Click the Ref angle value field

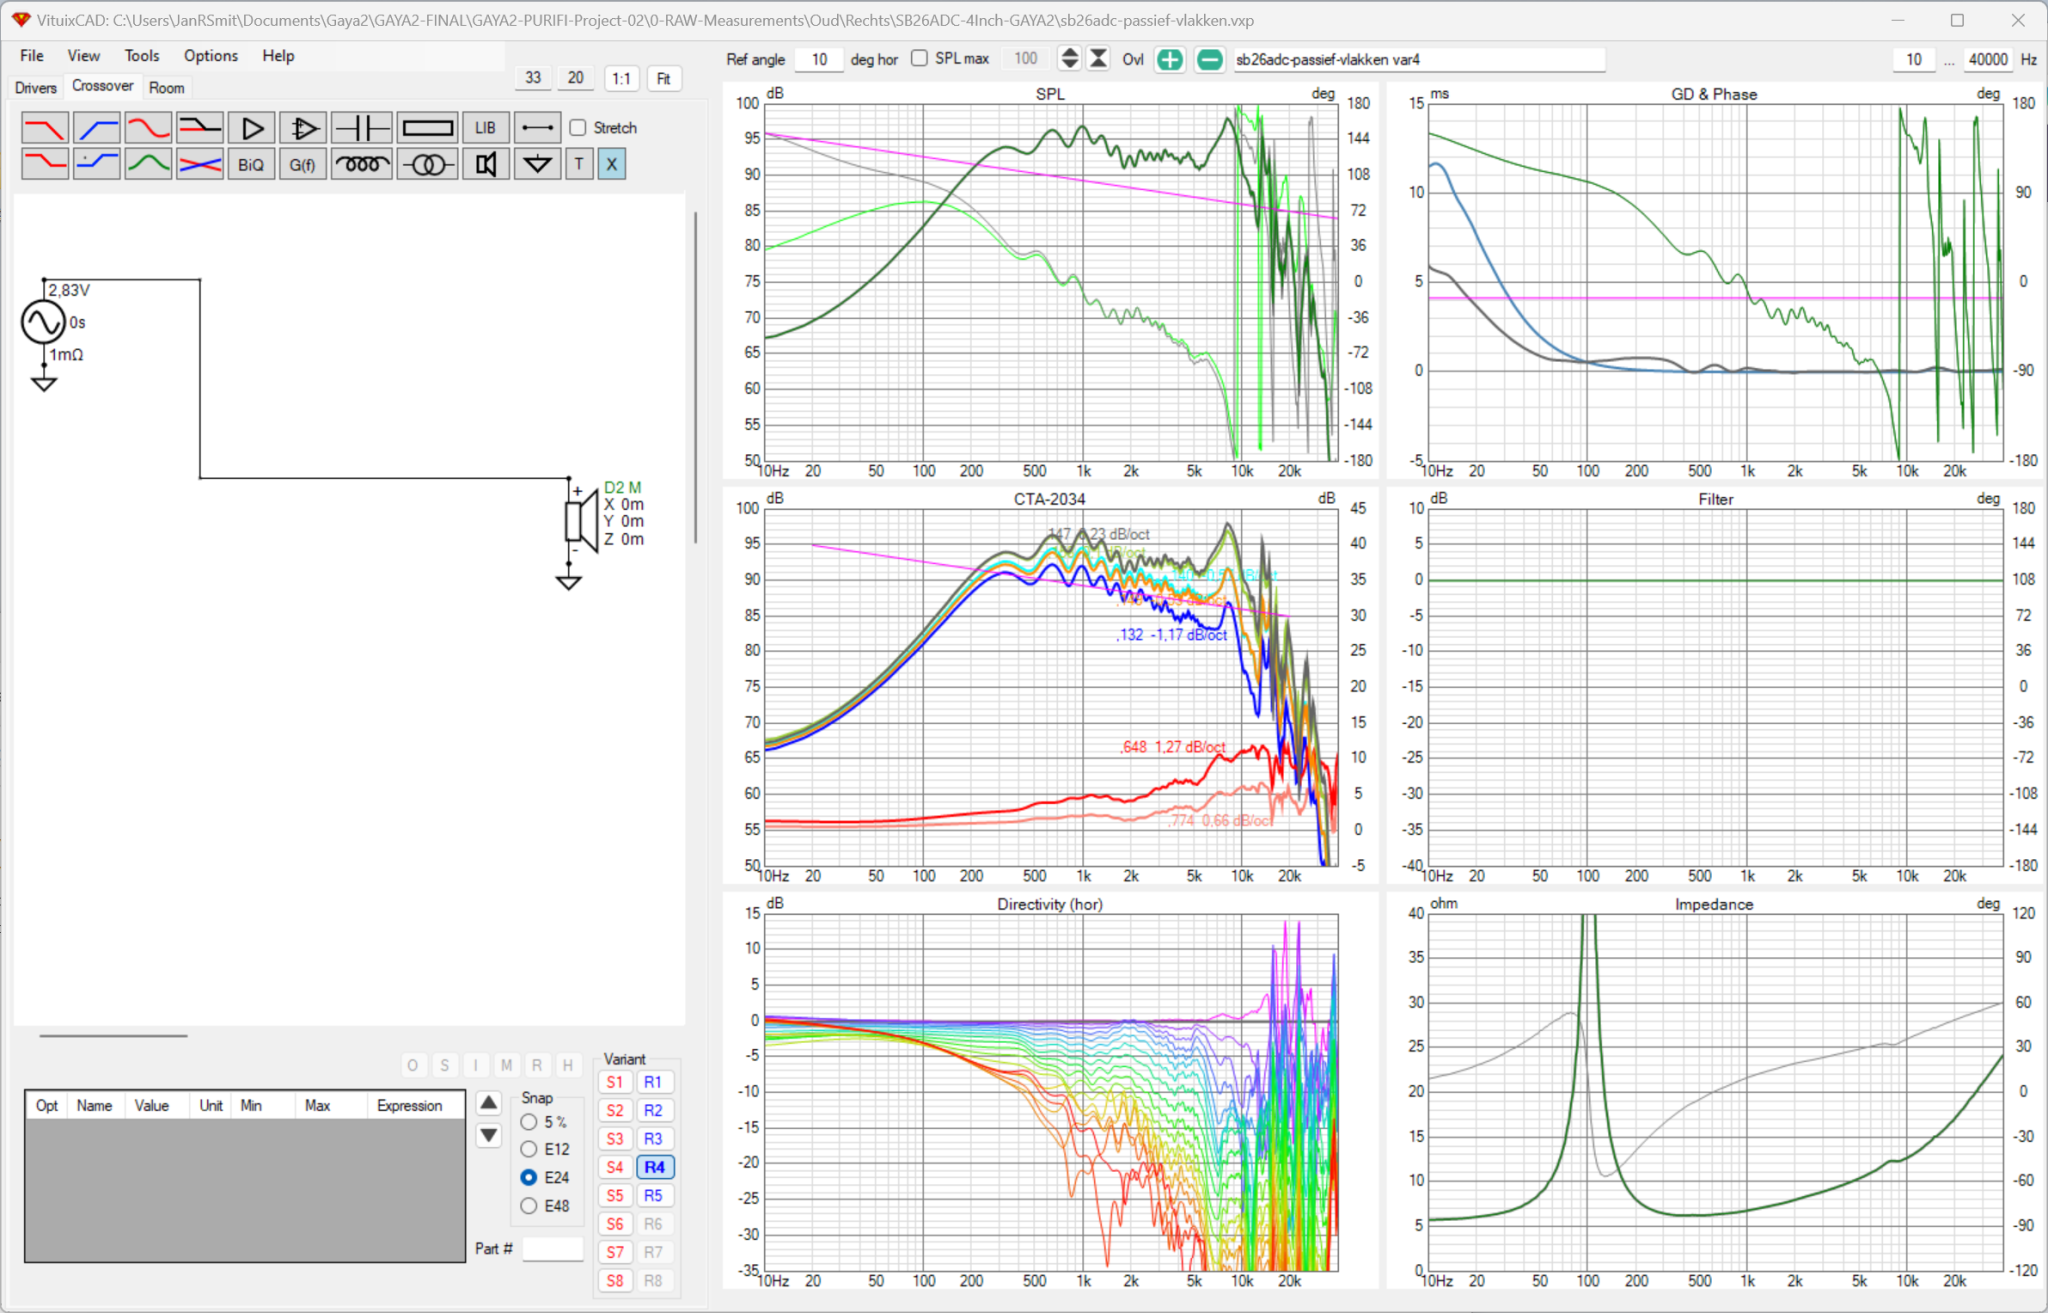coord(819,59)
